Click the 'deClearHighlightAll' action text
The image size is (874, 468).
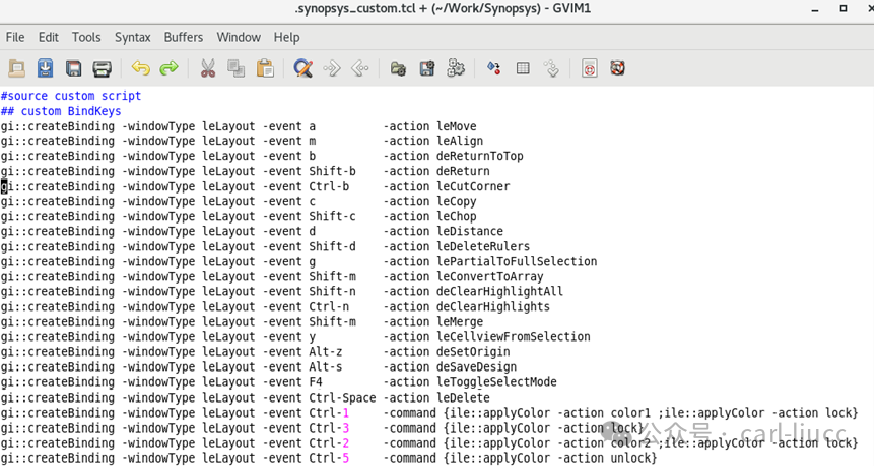click(499, 291)
